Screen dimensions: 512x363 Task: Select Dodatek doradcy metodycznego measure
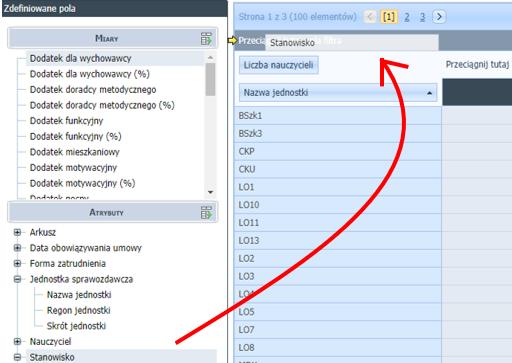tap(93, 90)
